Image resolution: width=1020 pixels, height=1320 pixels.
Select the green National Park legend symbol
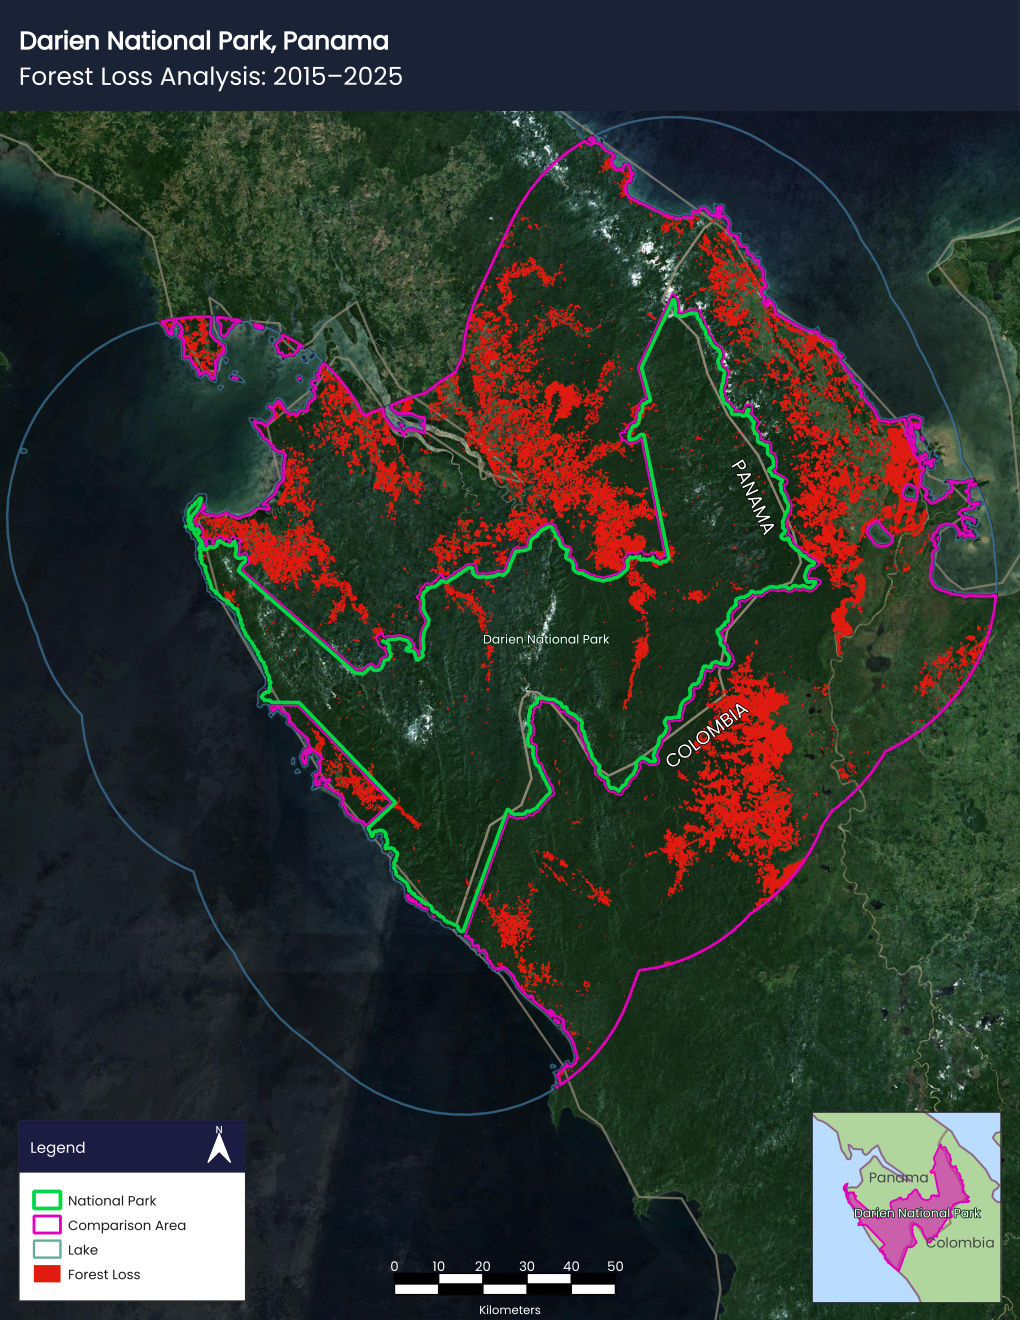pyautogui.click(x=47, y=1200)
